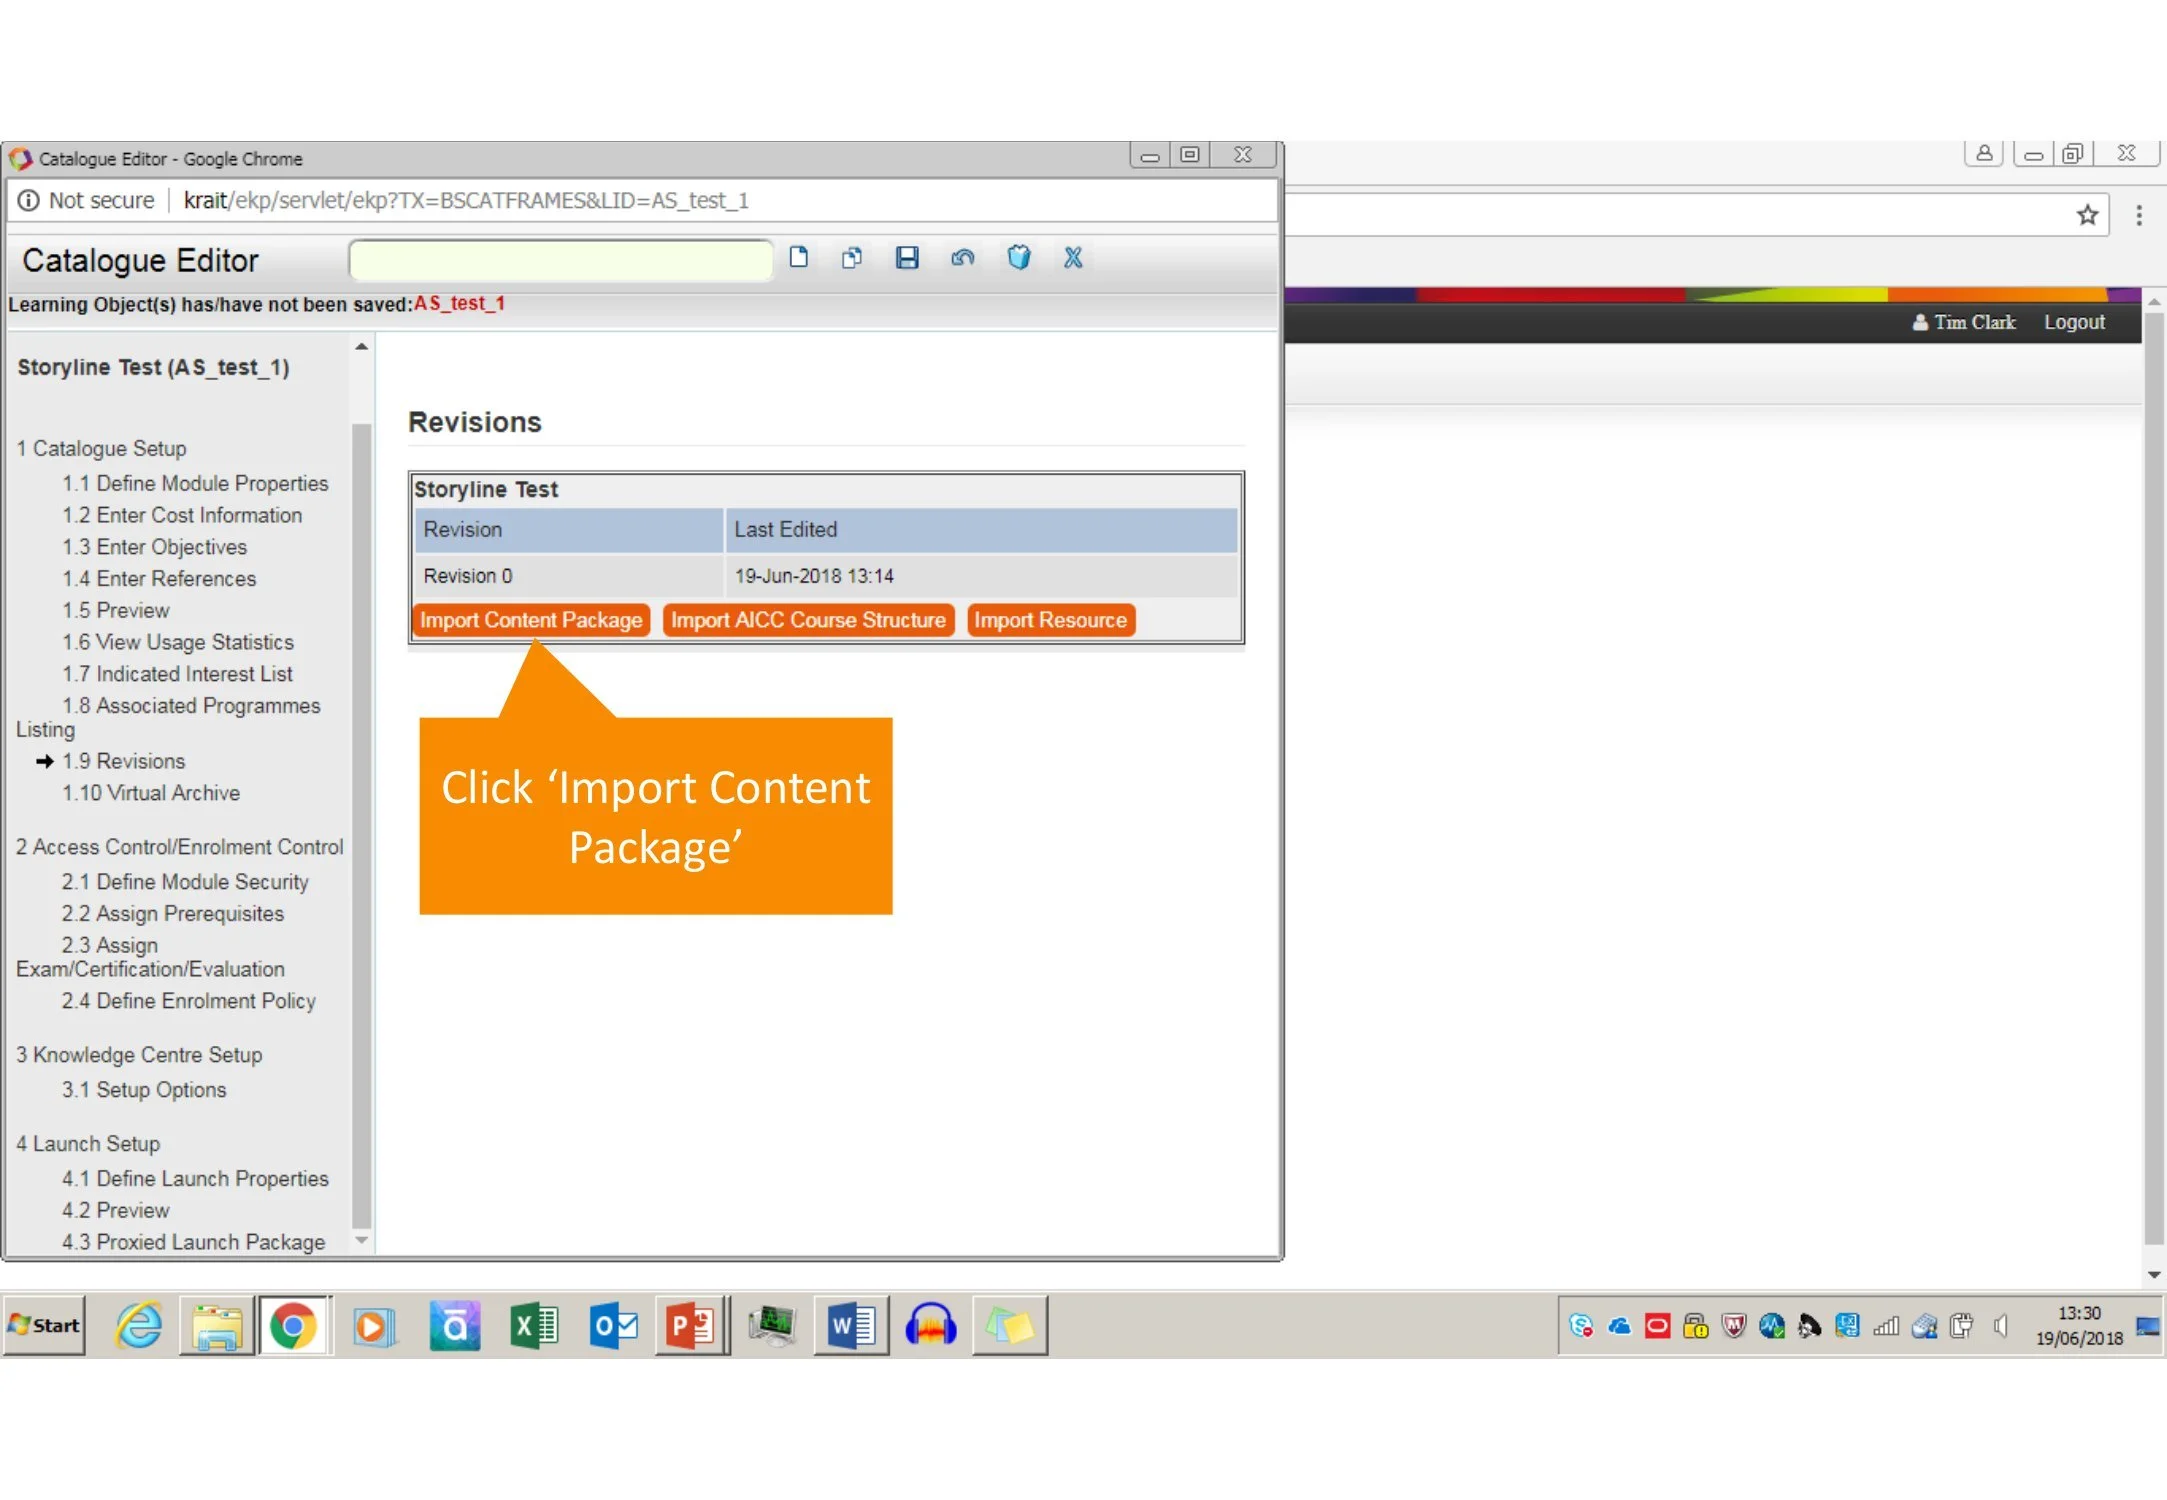Click Import Content Package button
This screenshot has width=2167, height=1500.
[x=531, y=620]
